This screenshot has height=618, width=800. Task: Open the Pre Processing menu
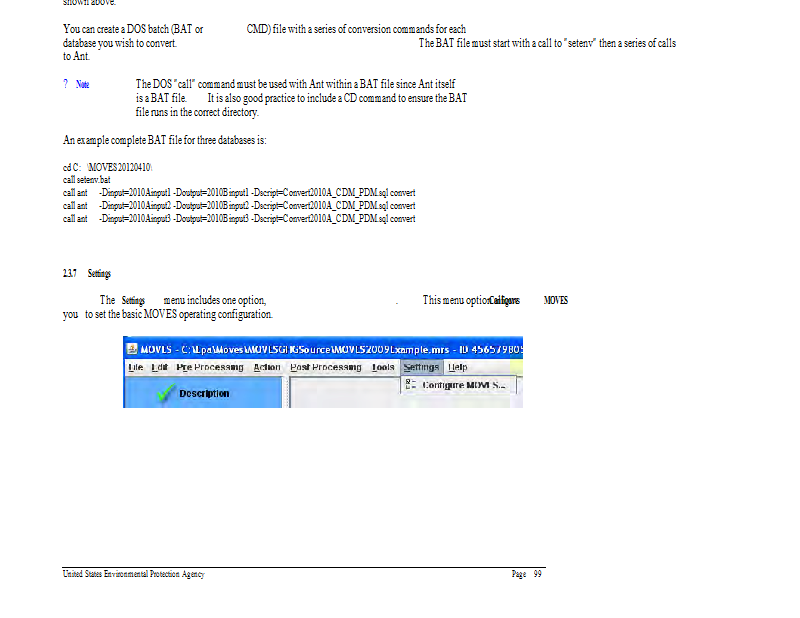click(x=210, y=367)
